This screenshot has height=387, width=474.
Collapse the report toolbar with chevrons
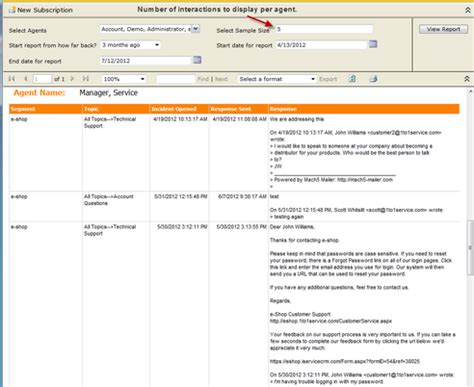tap(467, 79)
